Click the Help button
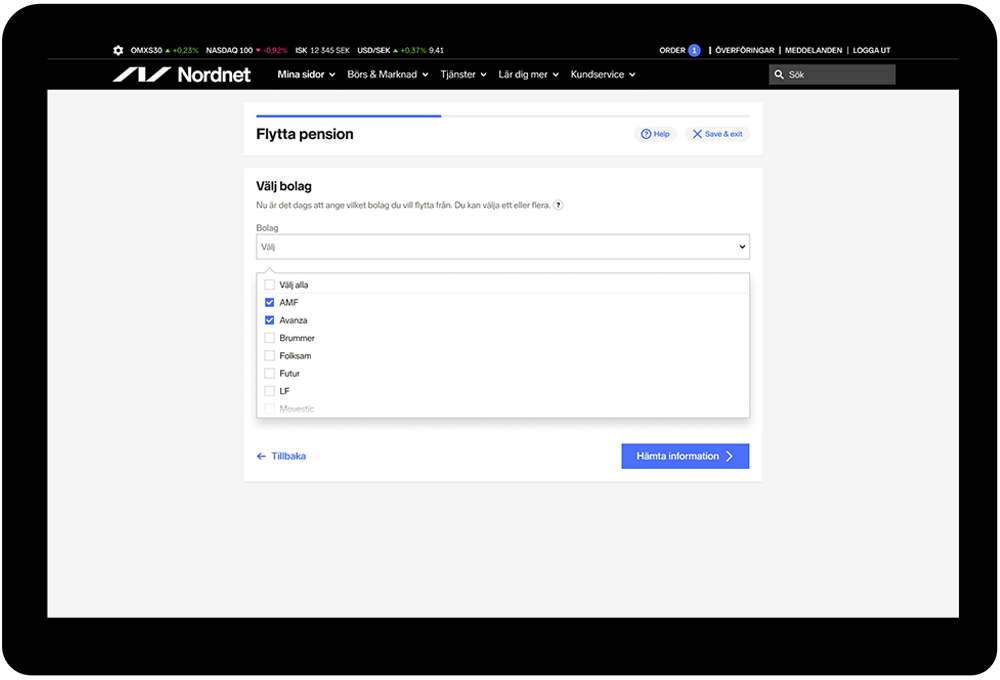 (x=655, y=134)
